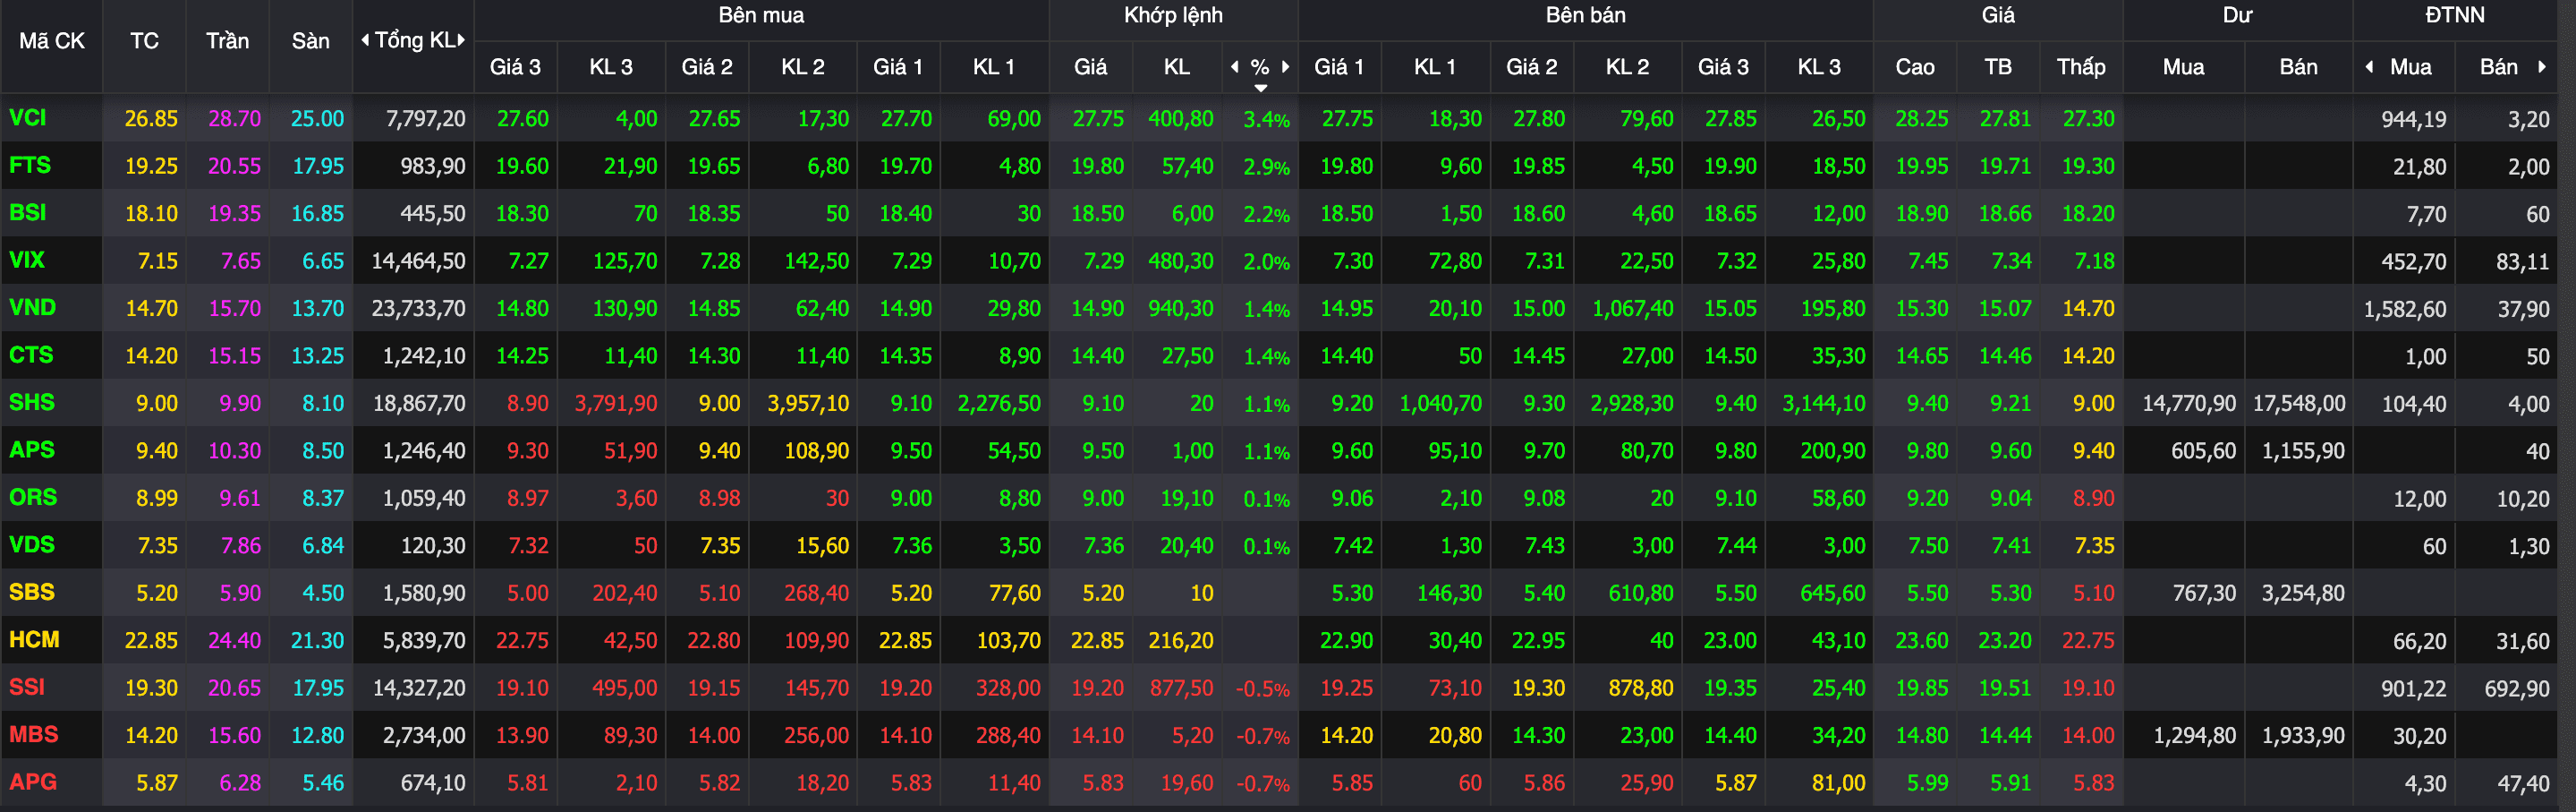
Task: Click MBS reference price 14.20
Action: pos(151,736)
